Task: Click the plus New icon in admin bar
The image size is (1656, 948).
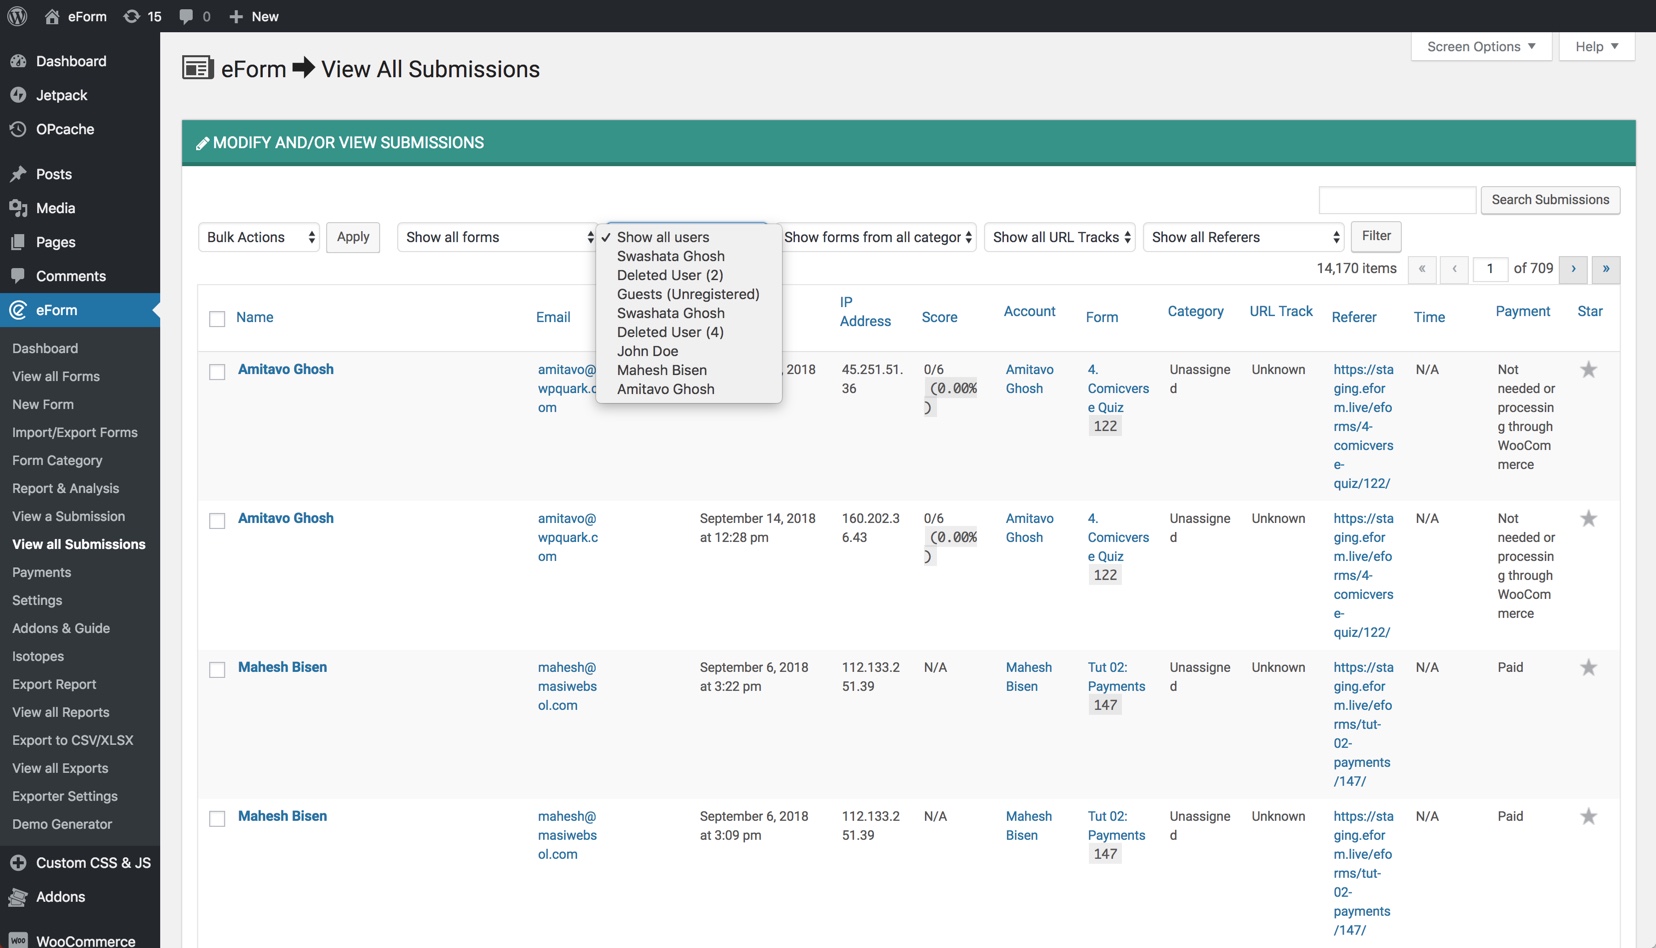Action: click(x=236, y=16)
